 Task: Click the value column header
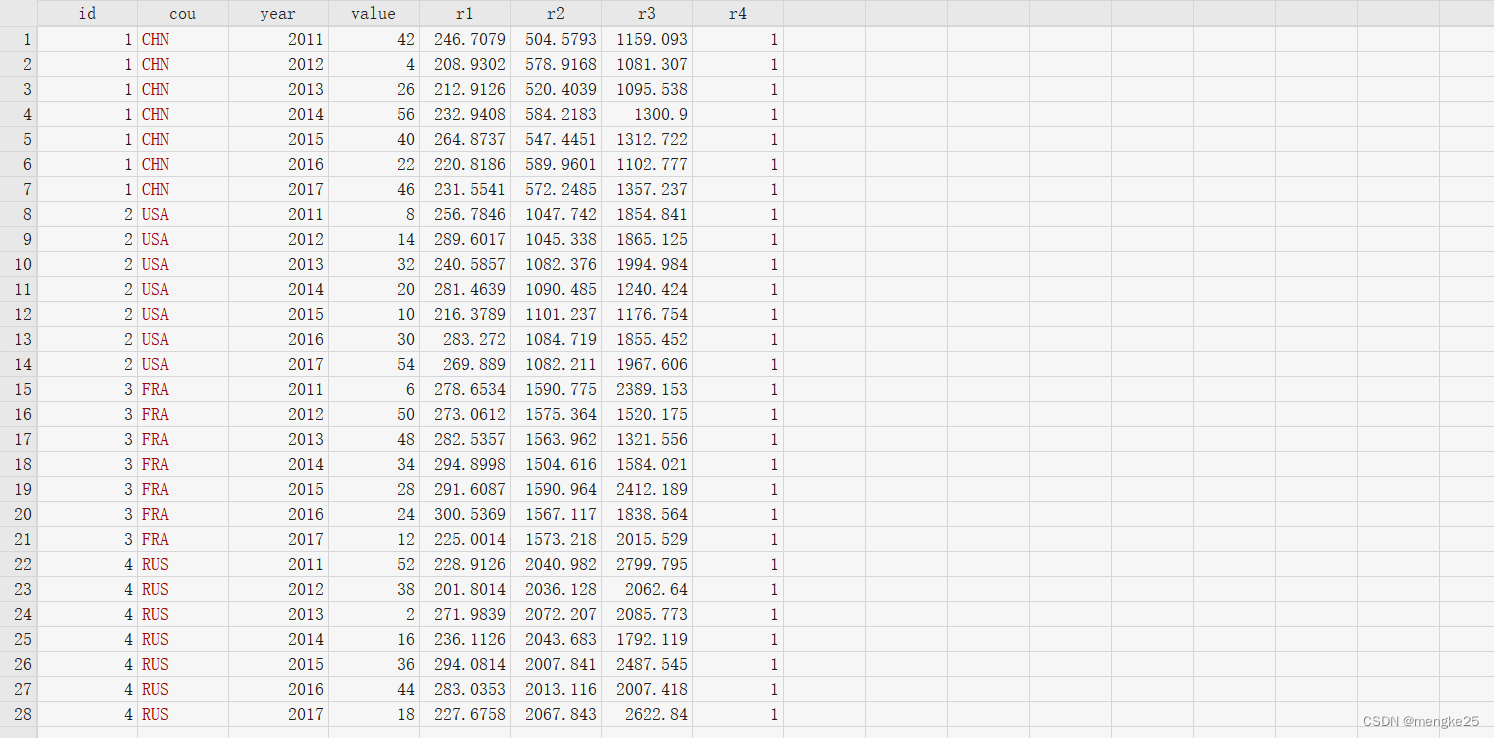(374, 14)
